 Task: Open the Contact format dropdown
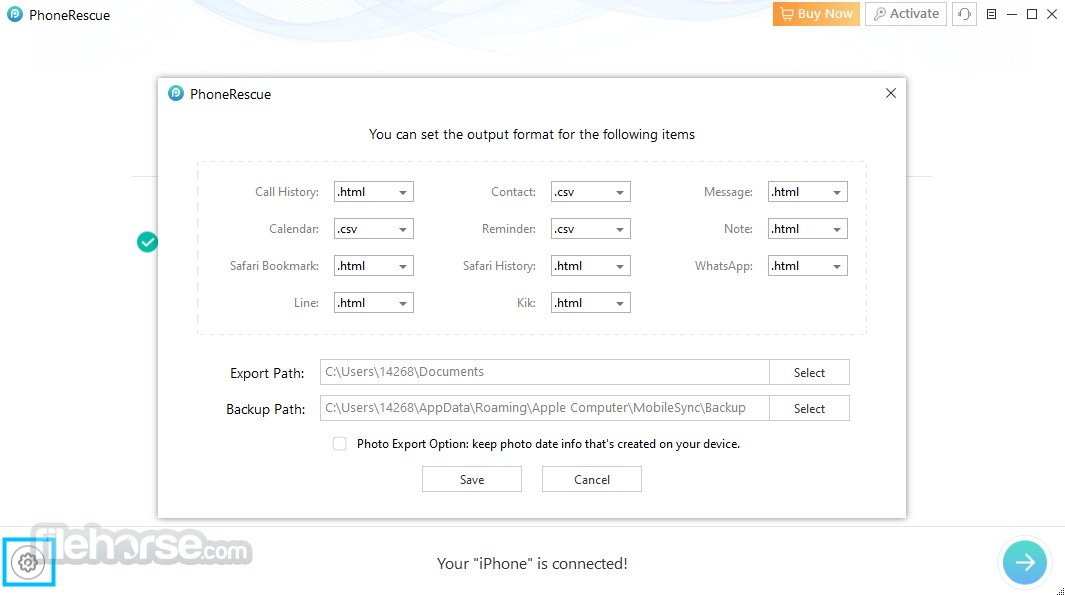(590, 192)
